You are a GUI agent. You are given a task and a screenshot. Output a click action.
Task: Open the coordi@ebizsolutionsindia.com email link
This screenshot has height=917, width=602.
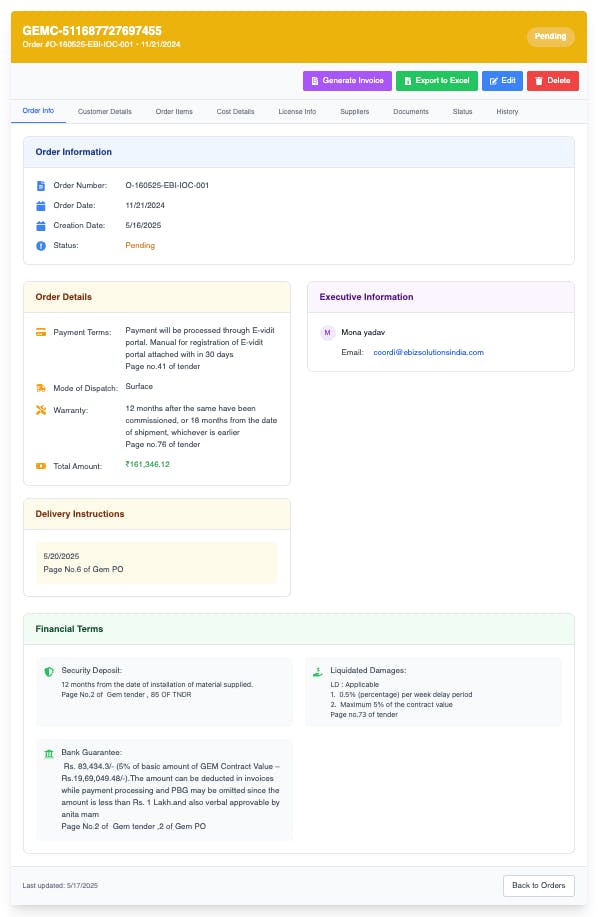428,352
